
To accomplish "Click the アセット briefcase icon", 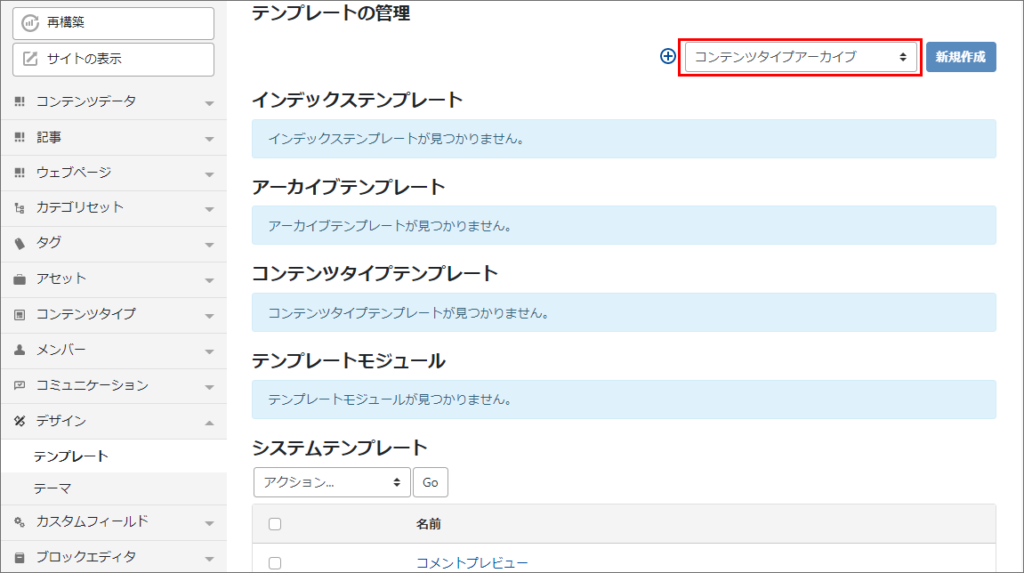I will [20, 279].
